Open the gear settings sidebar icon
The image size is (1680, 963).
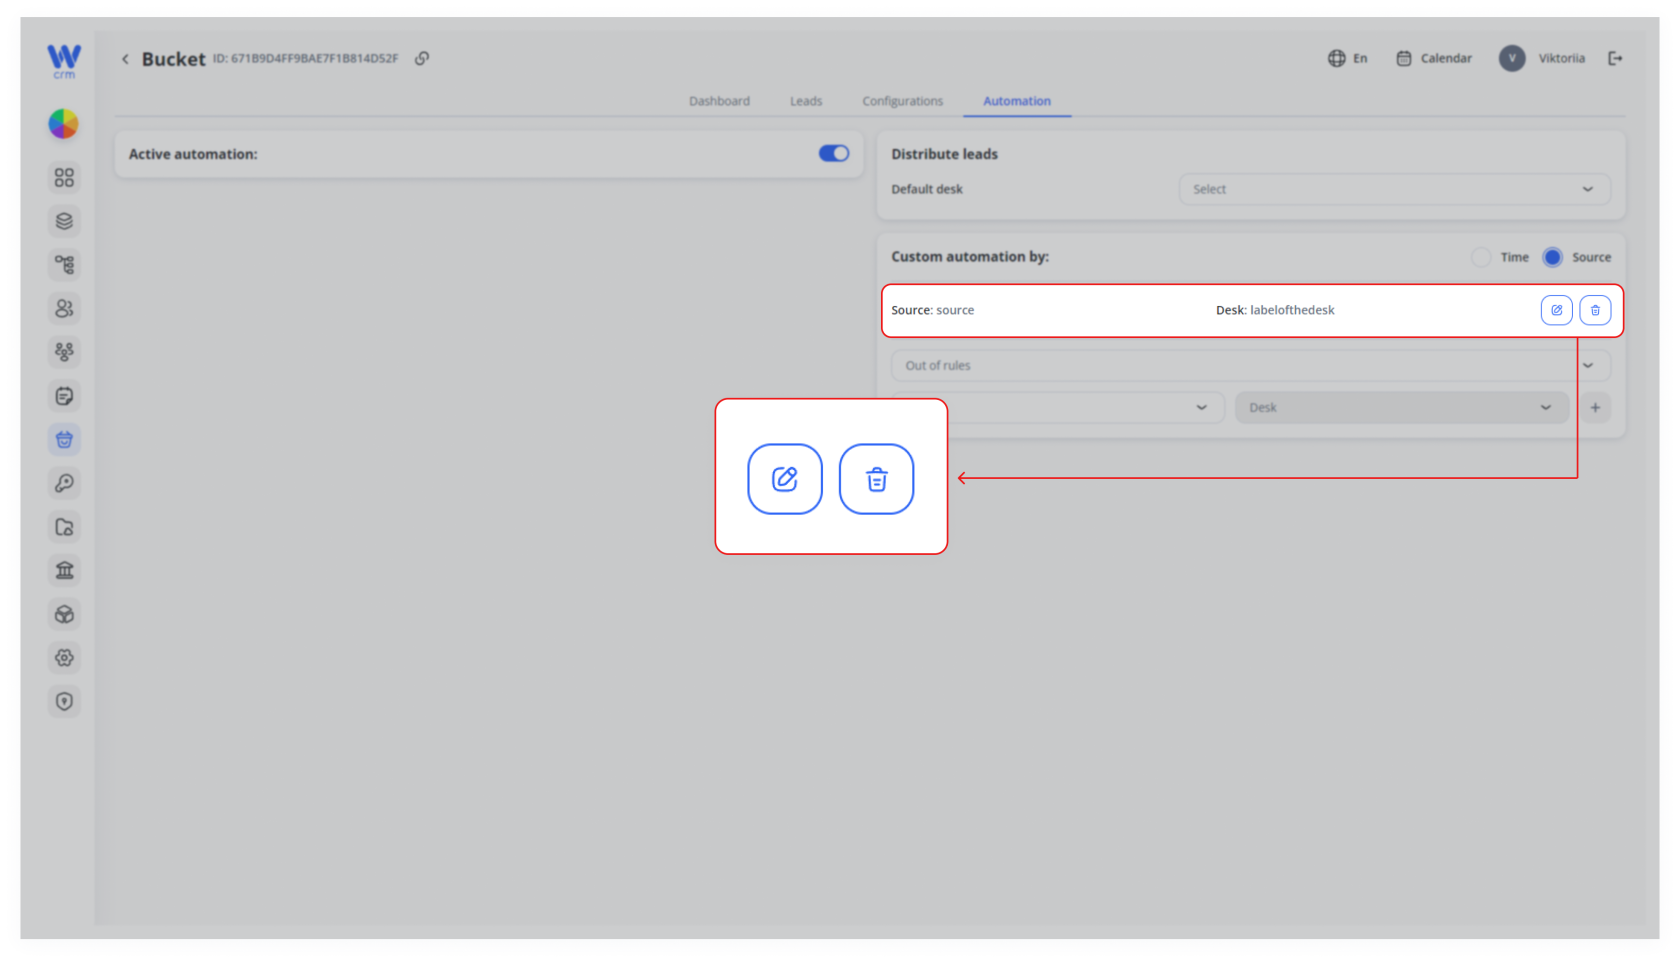pos(64,658)
